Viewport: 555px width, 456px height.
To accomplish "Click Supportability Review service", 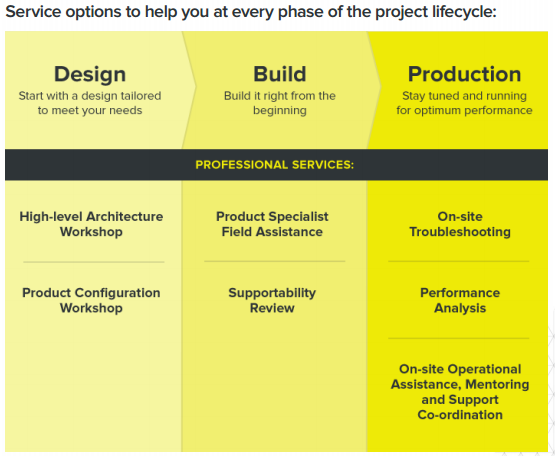I will tap(272, 300).
